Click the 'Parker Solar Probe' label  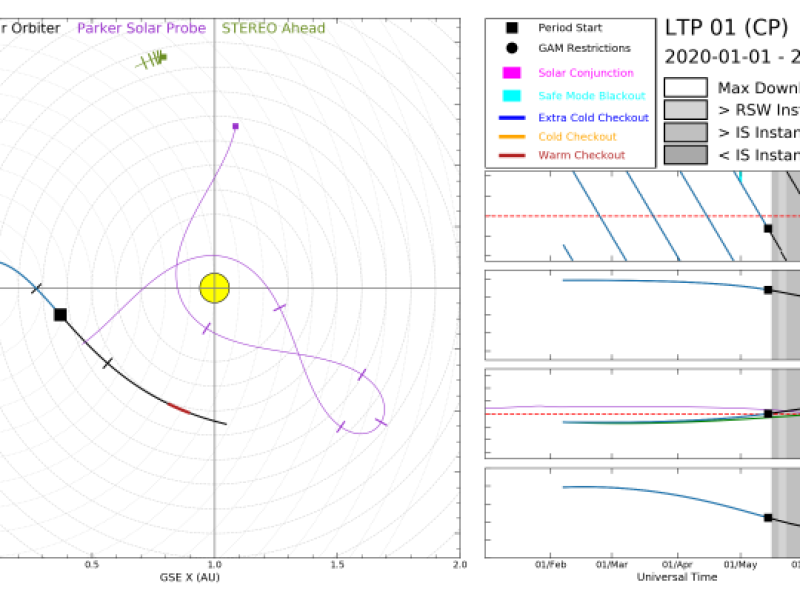pyautogui.click(x=141, y=28)
